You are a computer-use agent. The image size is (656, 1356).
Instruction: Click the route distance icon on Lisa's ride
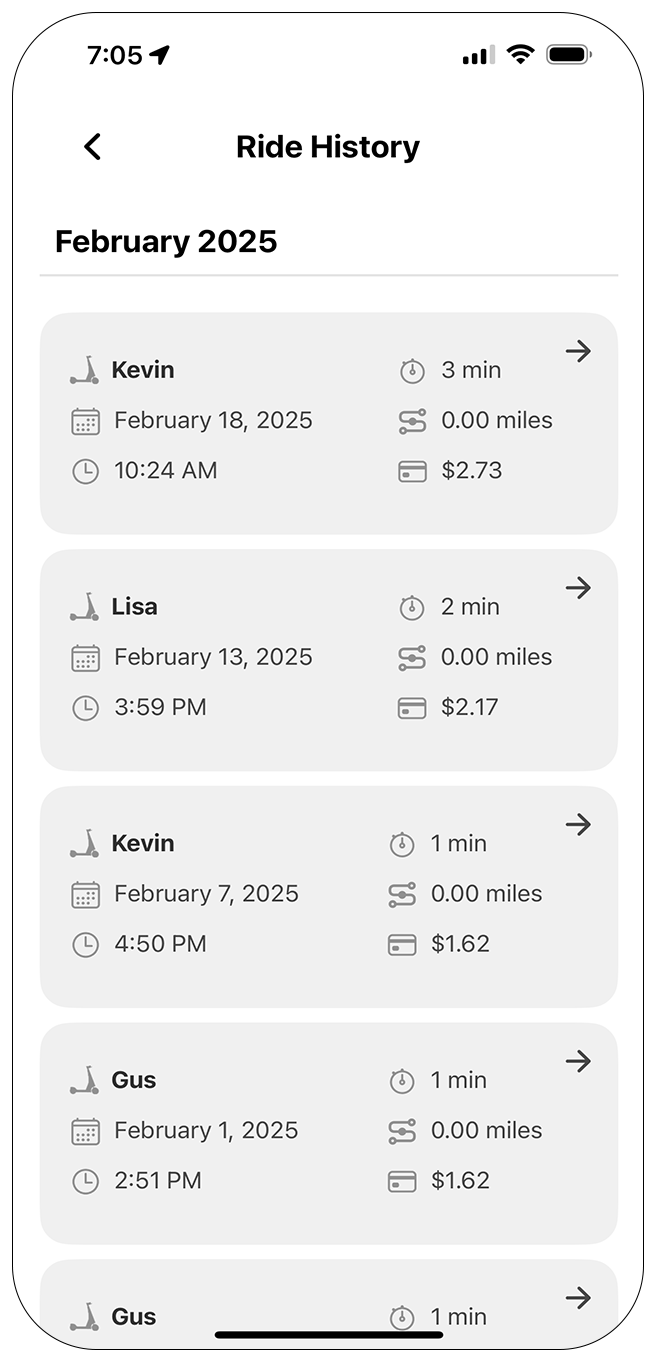tap(412, 658)
